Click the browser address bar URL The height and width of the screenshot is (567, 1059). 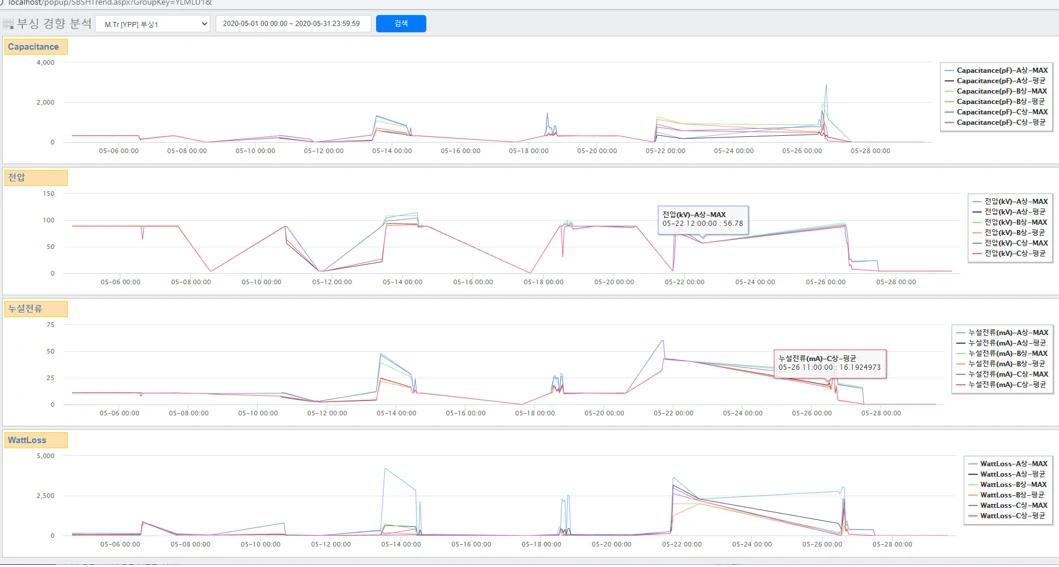coord(109,3)
